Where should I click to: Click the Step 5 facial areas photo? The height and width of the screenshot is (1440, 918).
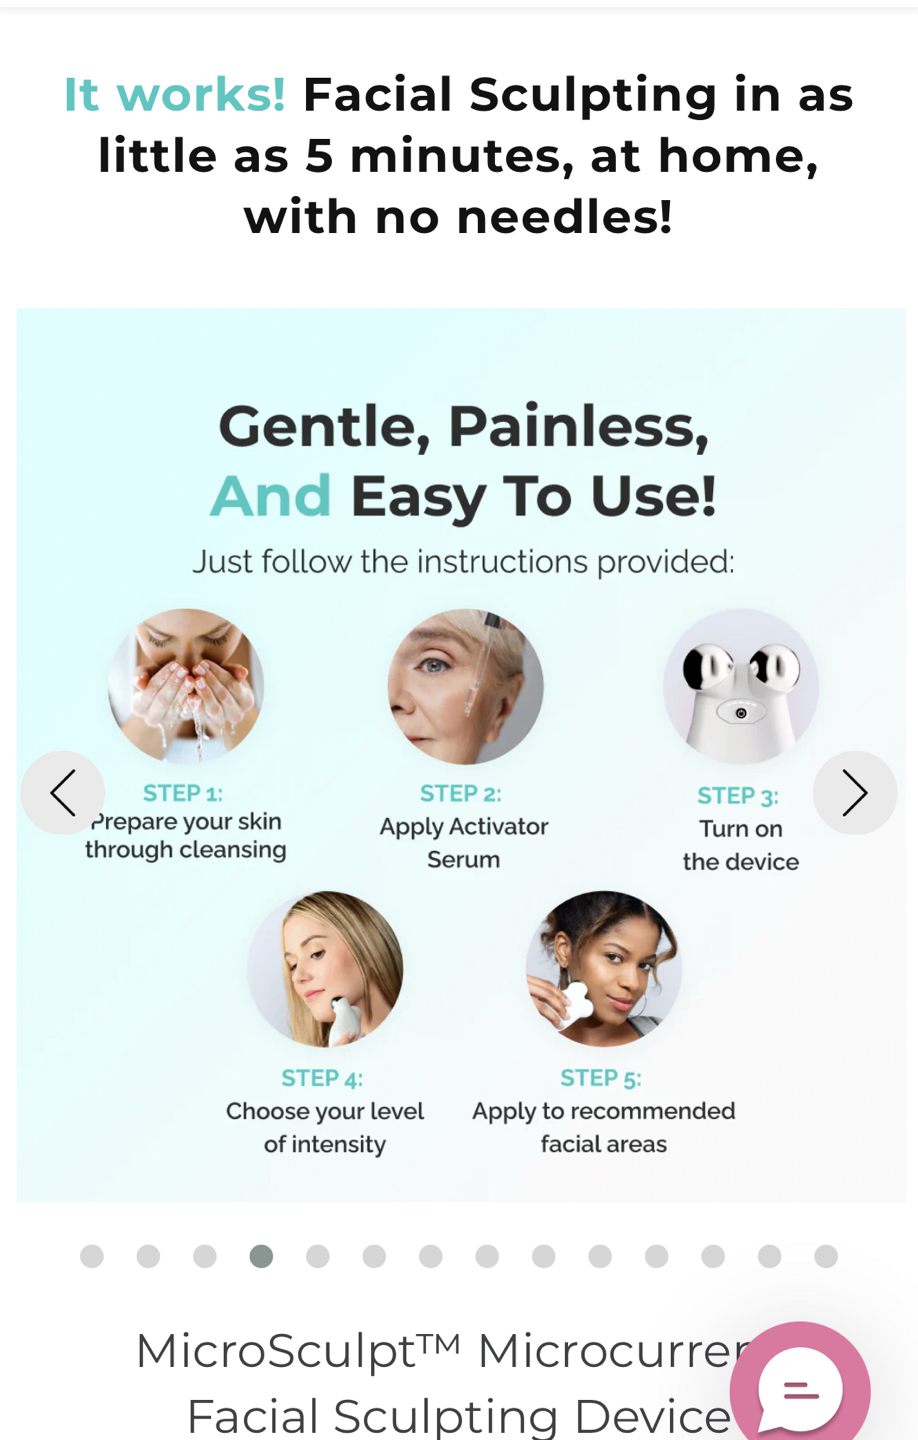[x=603, y=969]
